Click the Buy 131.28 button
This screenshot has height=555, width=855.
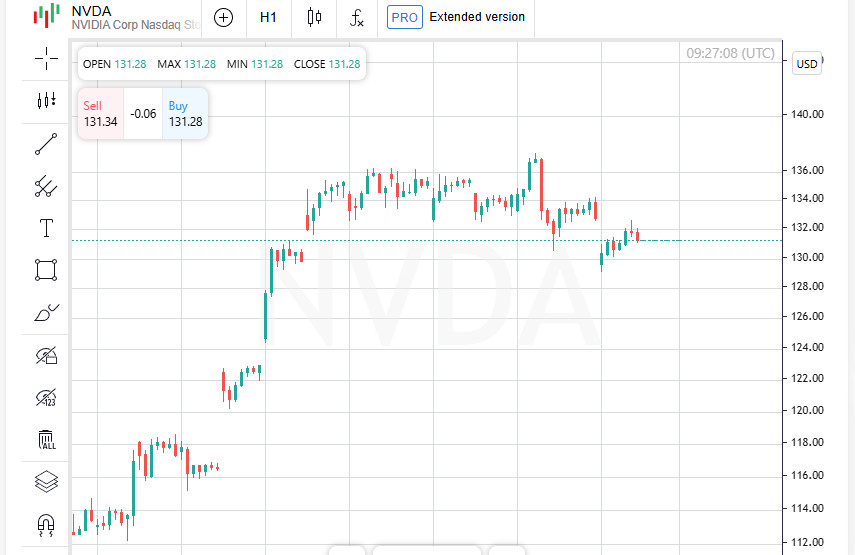pyautogui.click(x=185, y=113)
